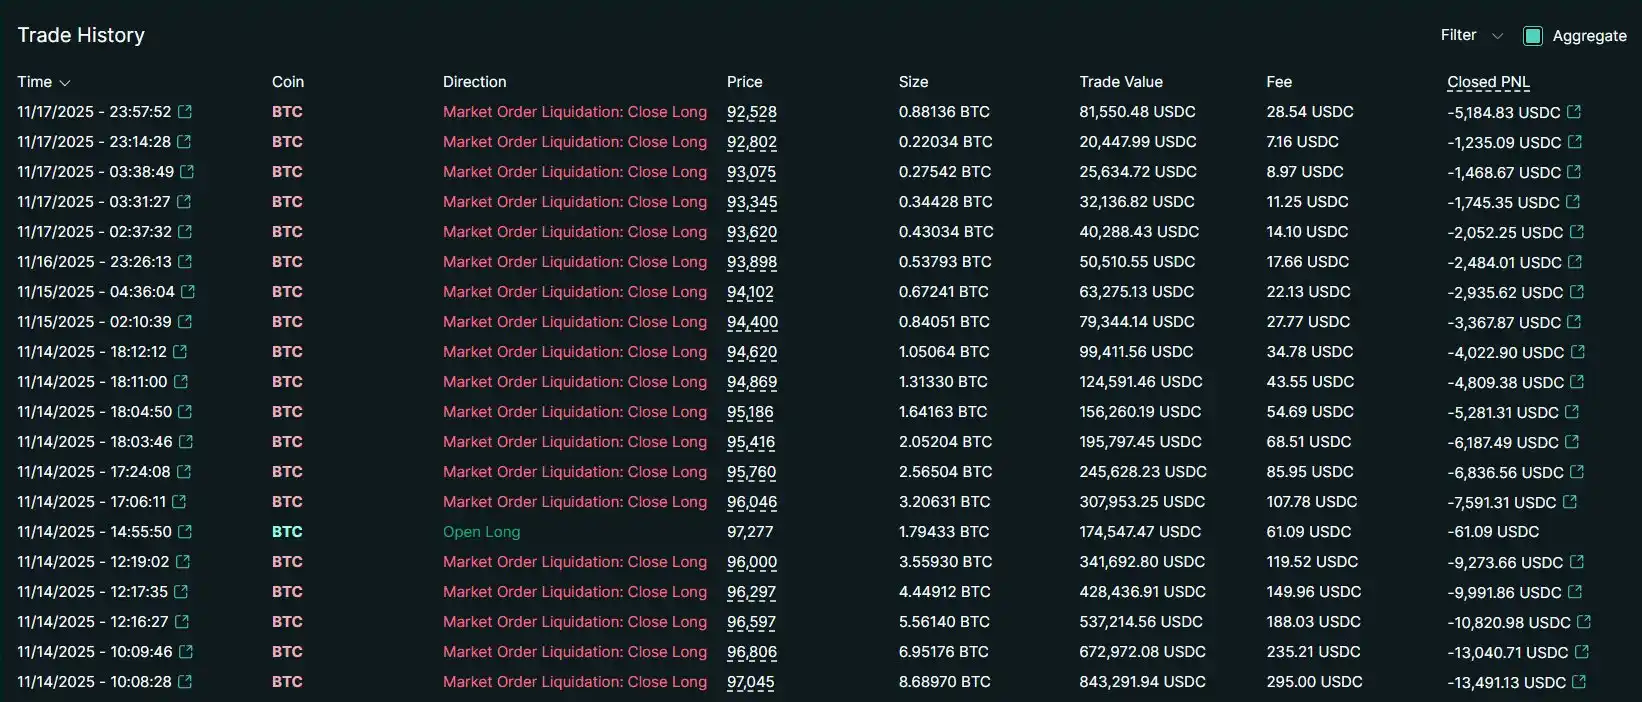Click share icon next to -9,273.66 USDC PNL

(x=1577, y=562)
